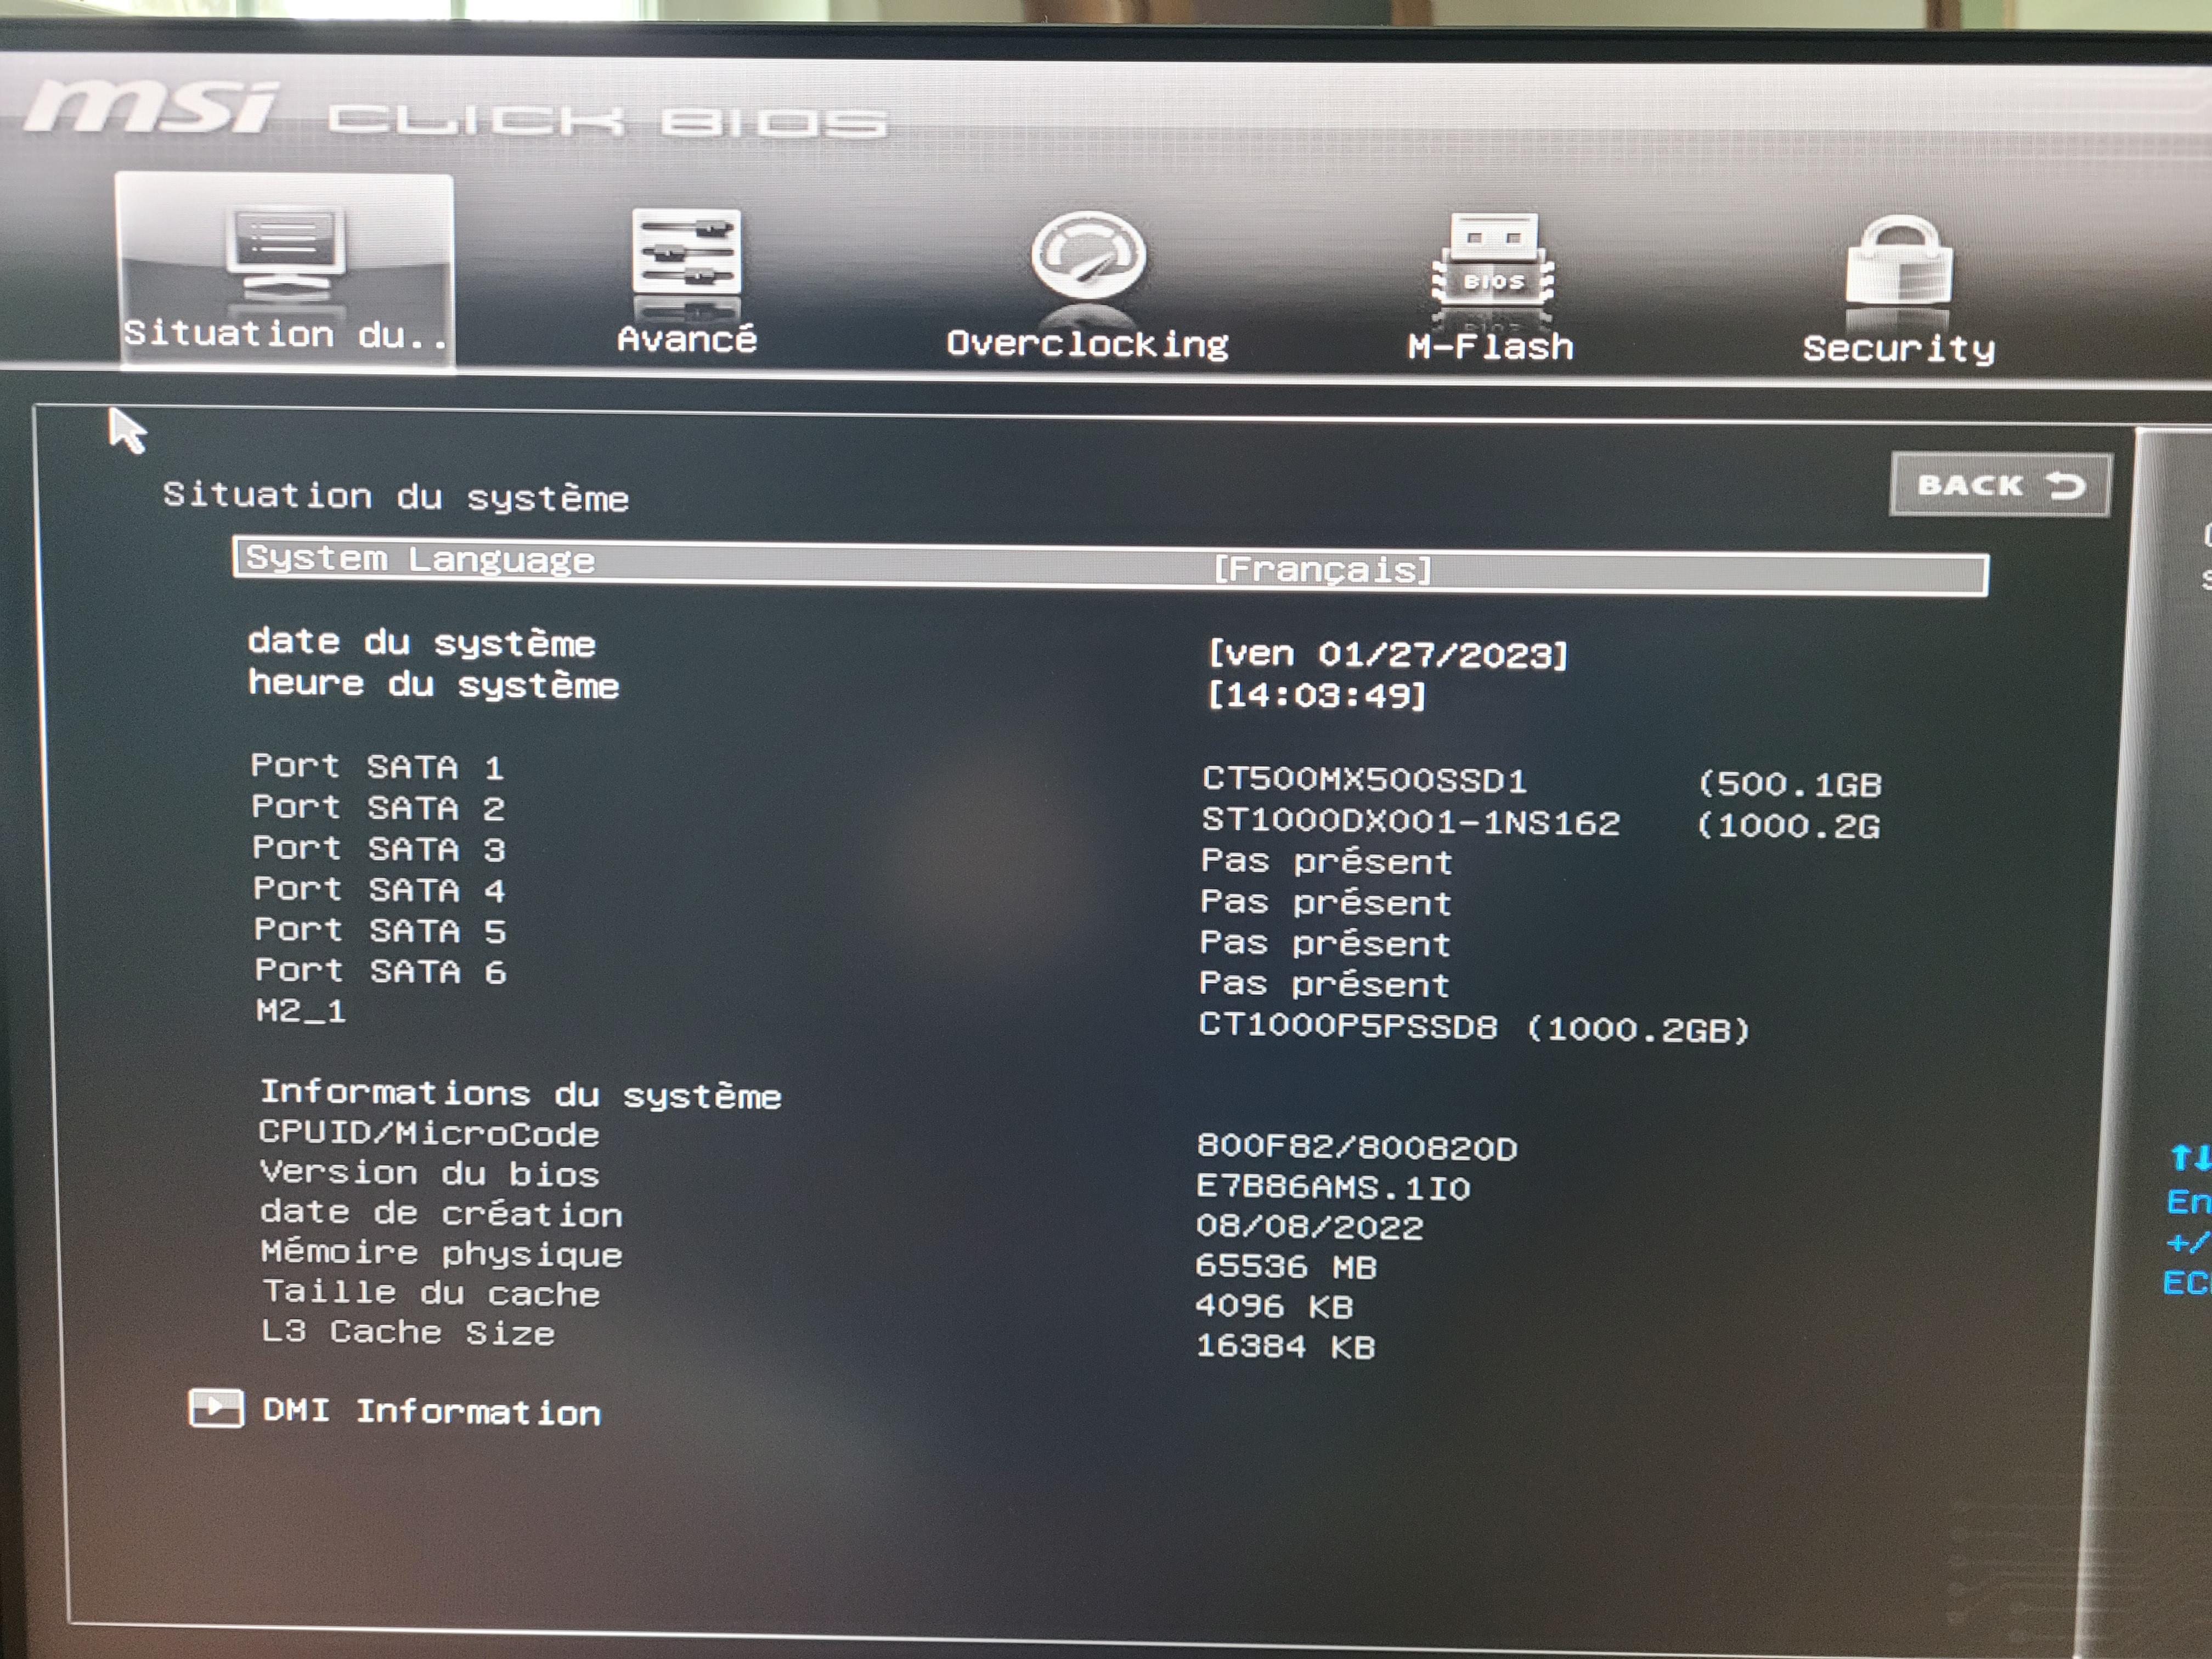Image resolution: width=2212 pixels, height=1659 pixels.
Task: Open the M-Flash tab label
Action: tap(1491, 347)
